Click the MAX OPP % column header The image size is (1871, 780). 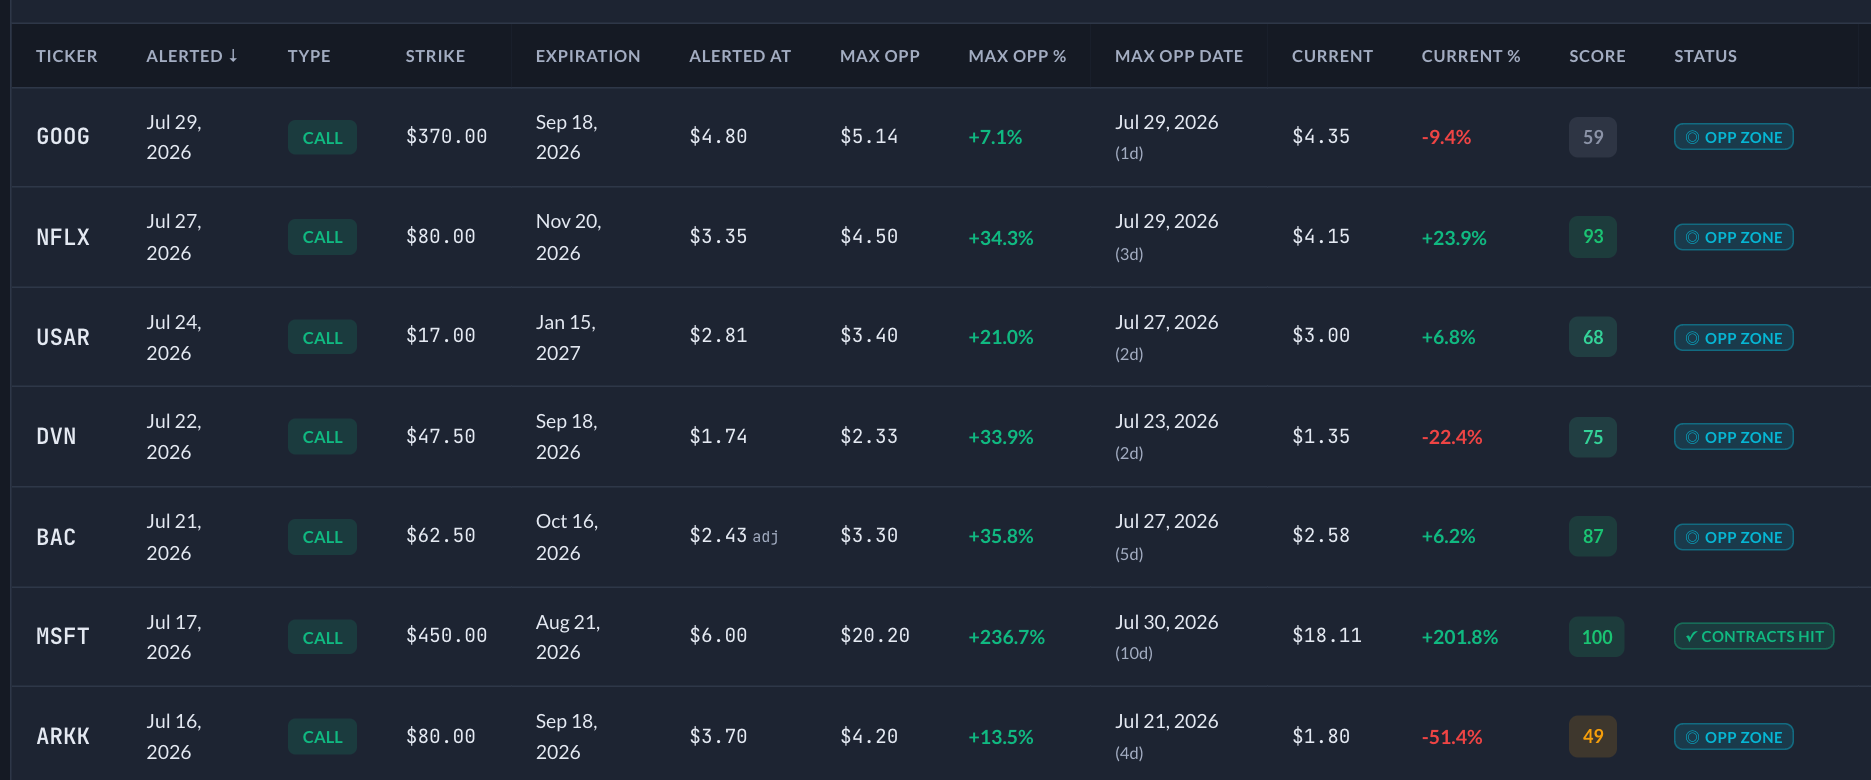pos(1017,56)
